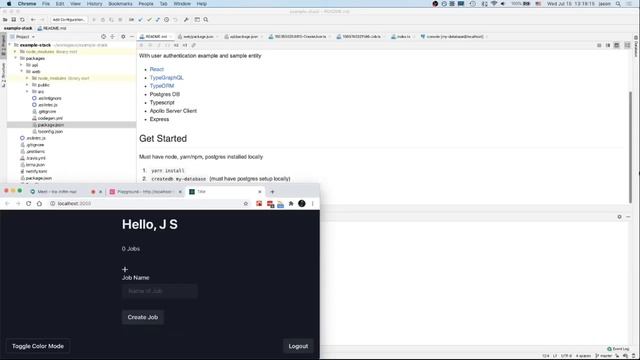Expand the api folder

pos(21,65)
